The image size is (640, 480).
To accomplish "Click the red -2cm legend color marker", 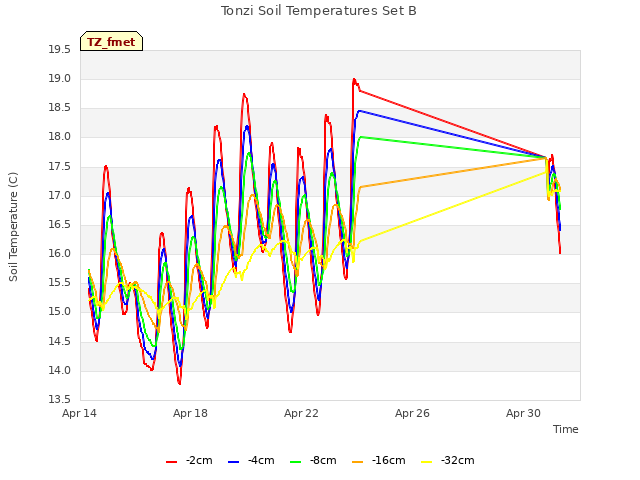I will (171, 462).
